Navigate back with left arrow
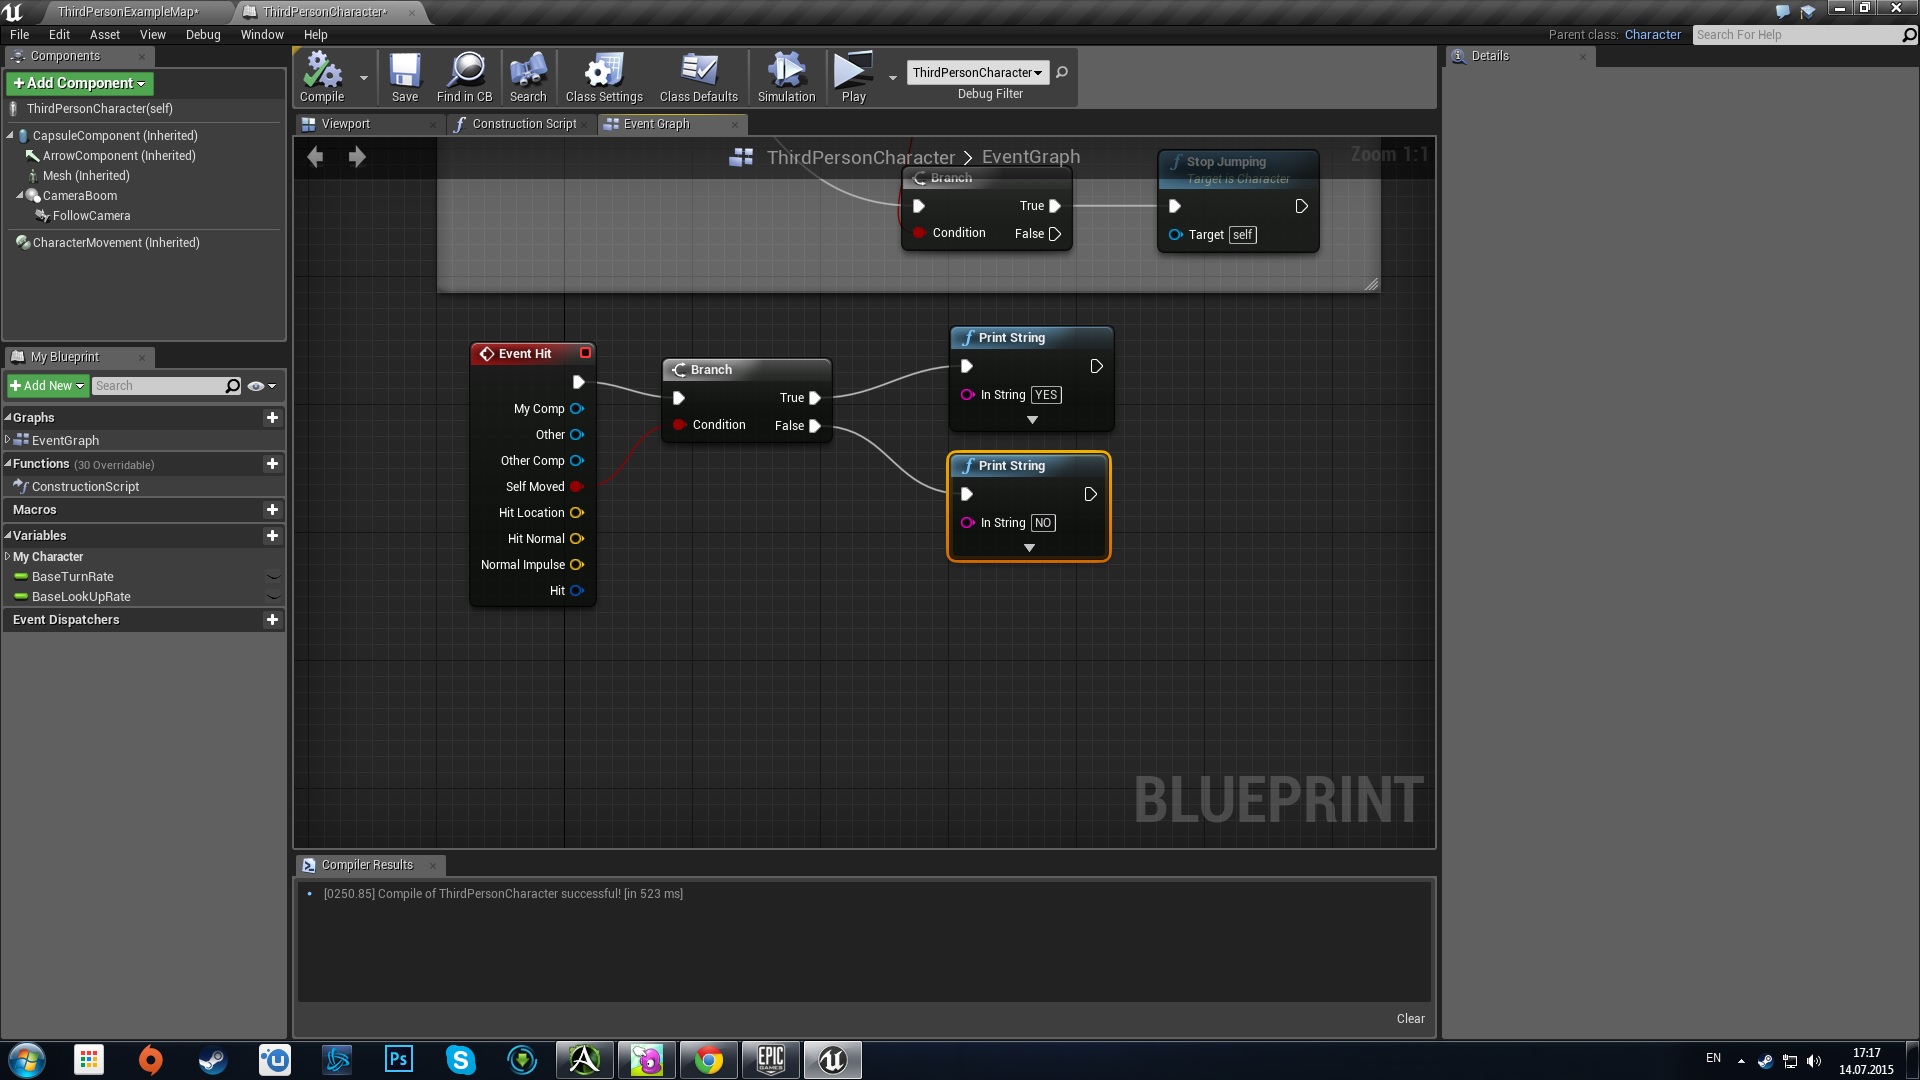The image size is (1920, 1080). coord(315,157)
